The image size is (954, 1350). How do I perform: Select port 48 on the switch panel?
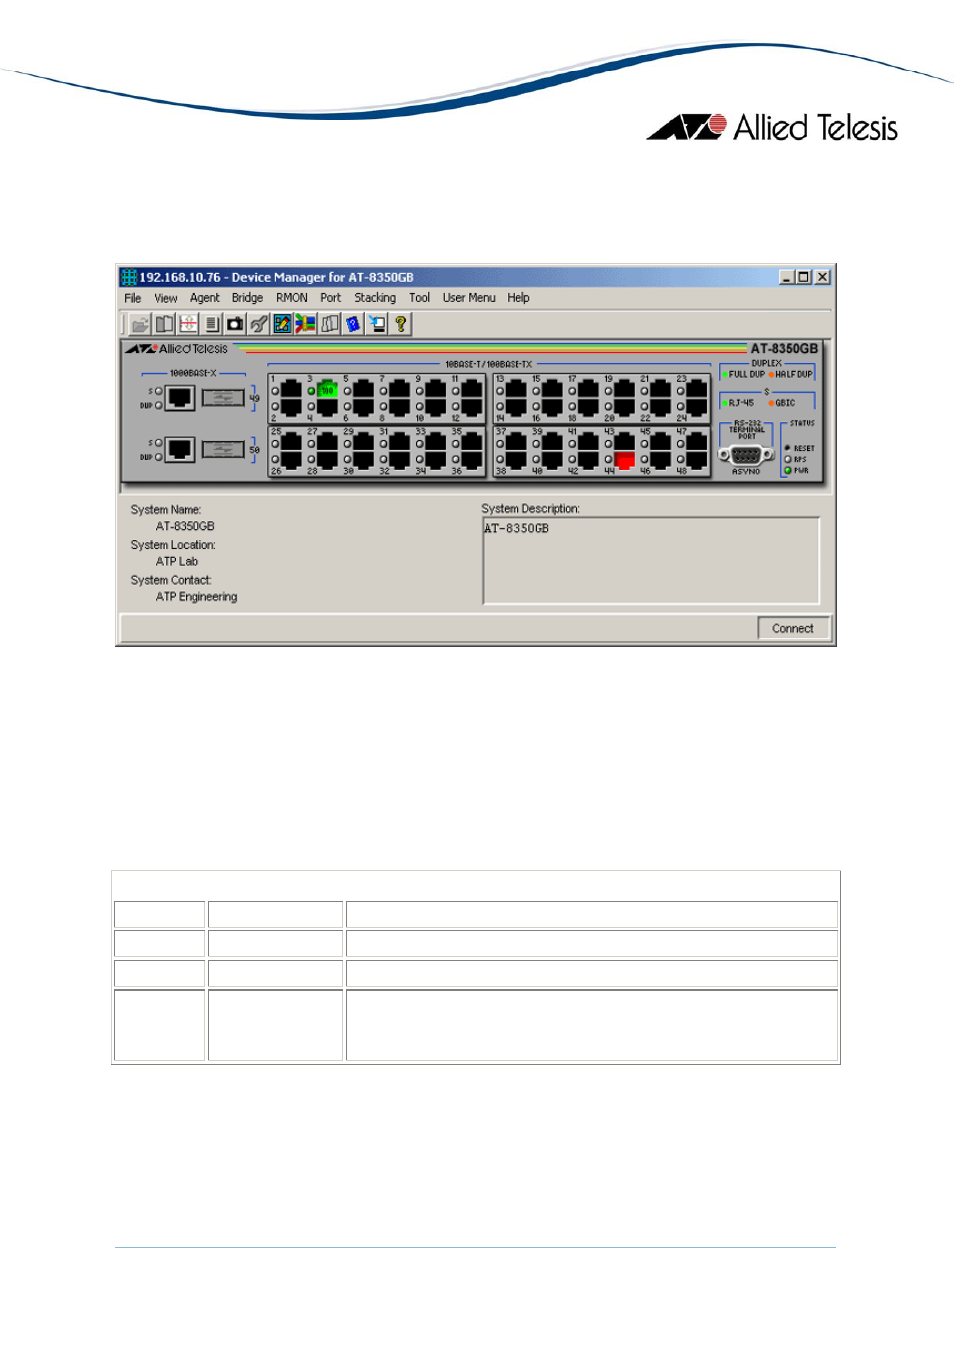pyautogui.click(x=697, y=460)
